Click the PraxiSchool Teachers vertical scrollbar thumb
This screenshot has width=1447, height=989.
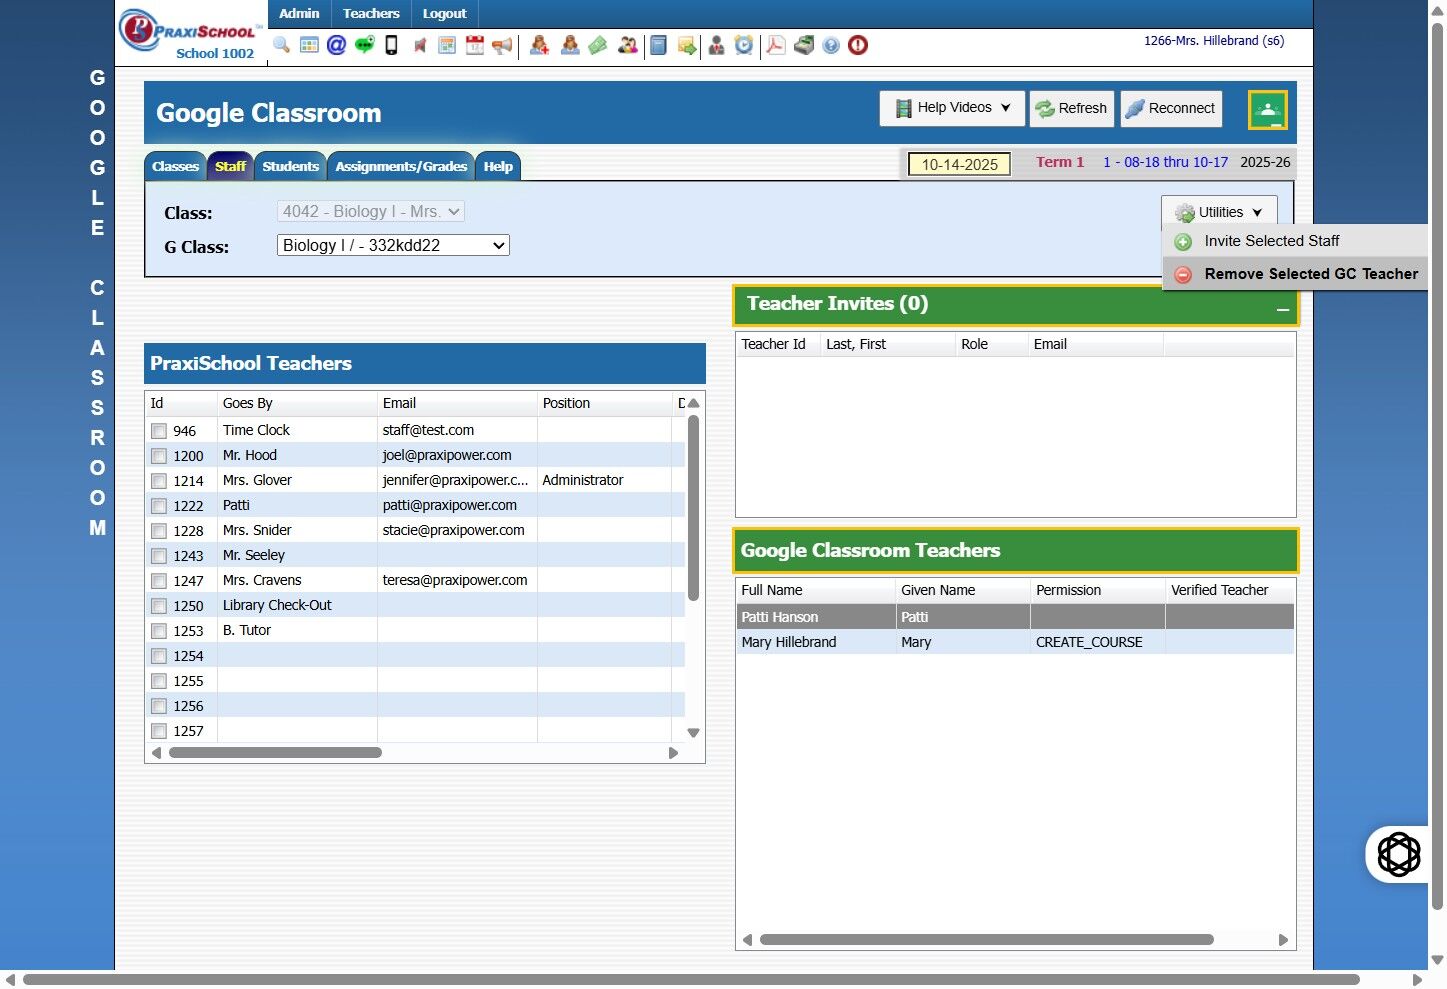point(693,508)
